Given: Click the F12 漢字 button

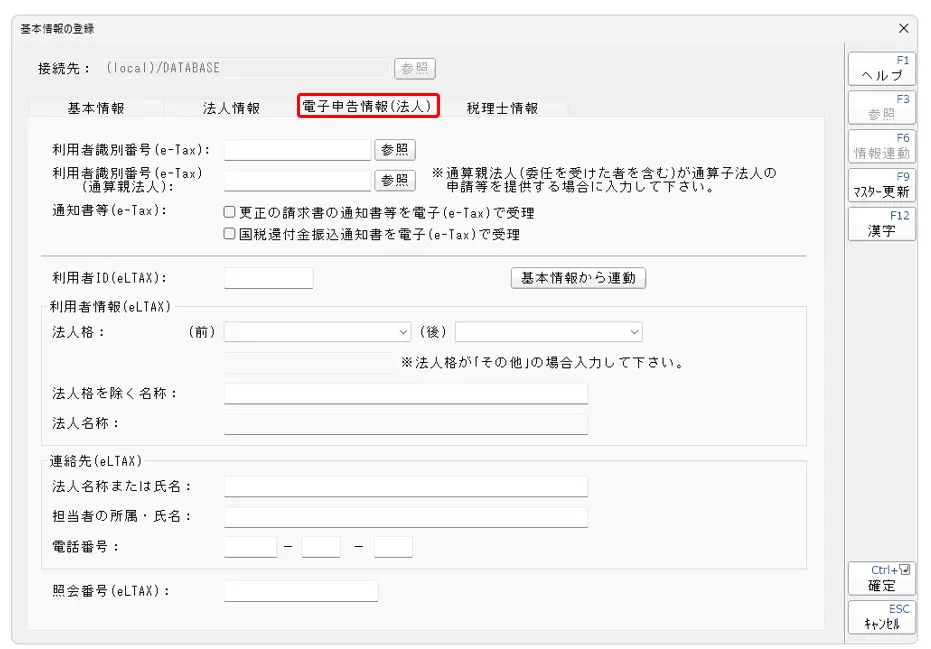Looking at the screenshot, I should tap(882, 224).
